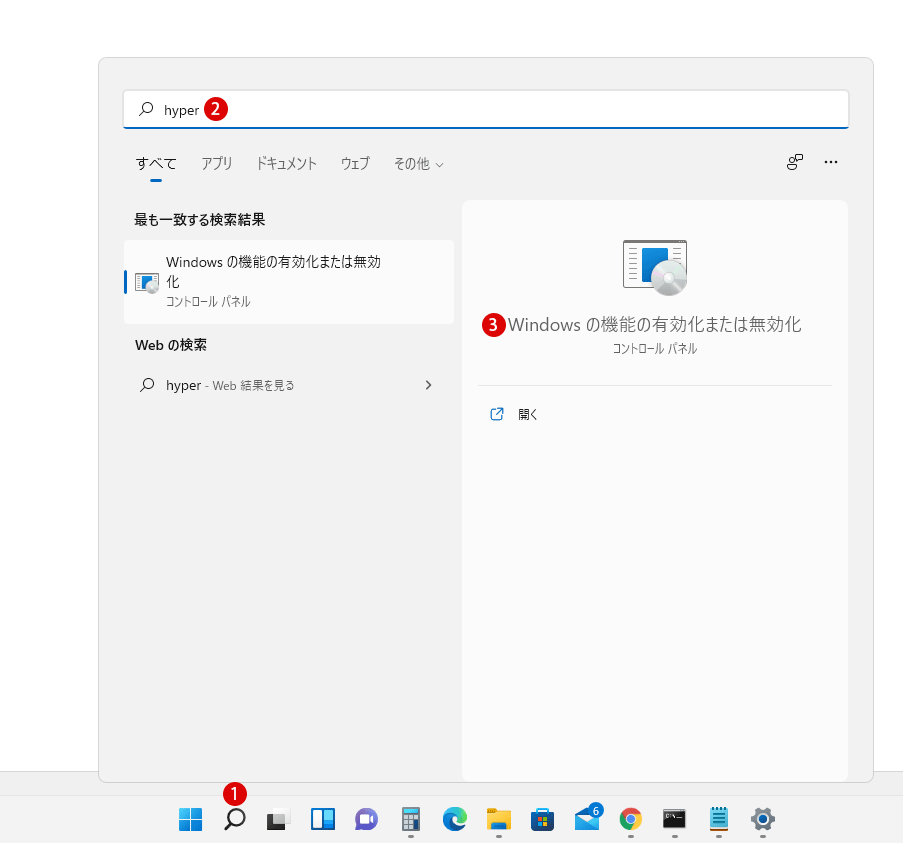903x843 pixels.
Task: Launch Teams Chat from taskbar
Action: 366,819
